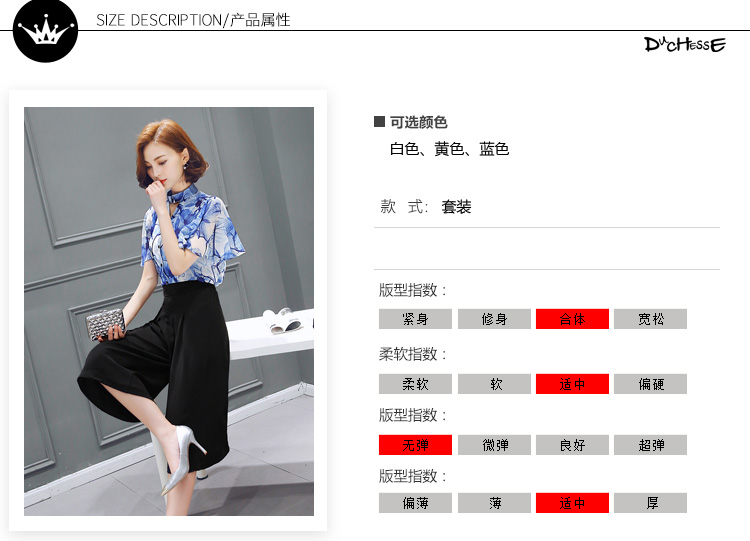Pick the 软 softness option

click(x=494, y=384)
